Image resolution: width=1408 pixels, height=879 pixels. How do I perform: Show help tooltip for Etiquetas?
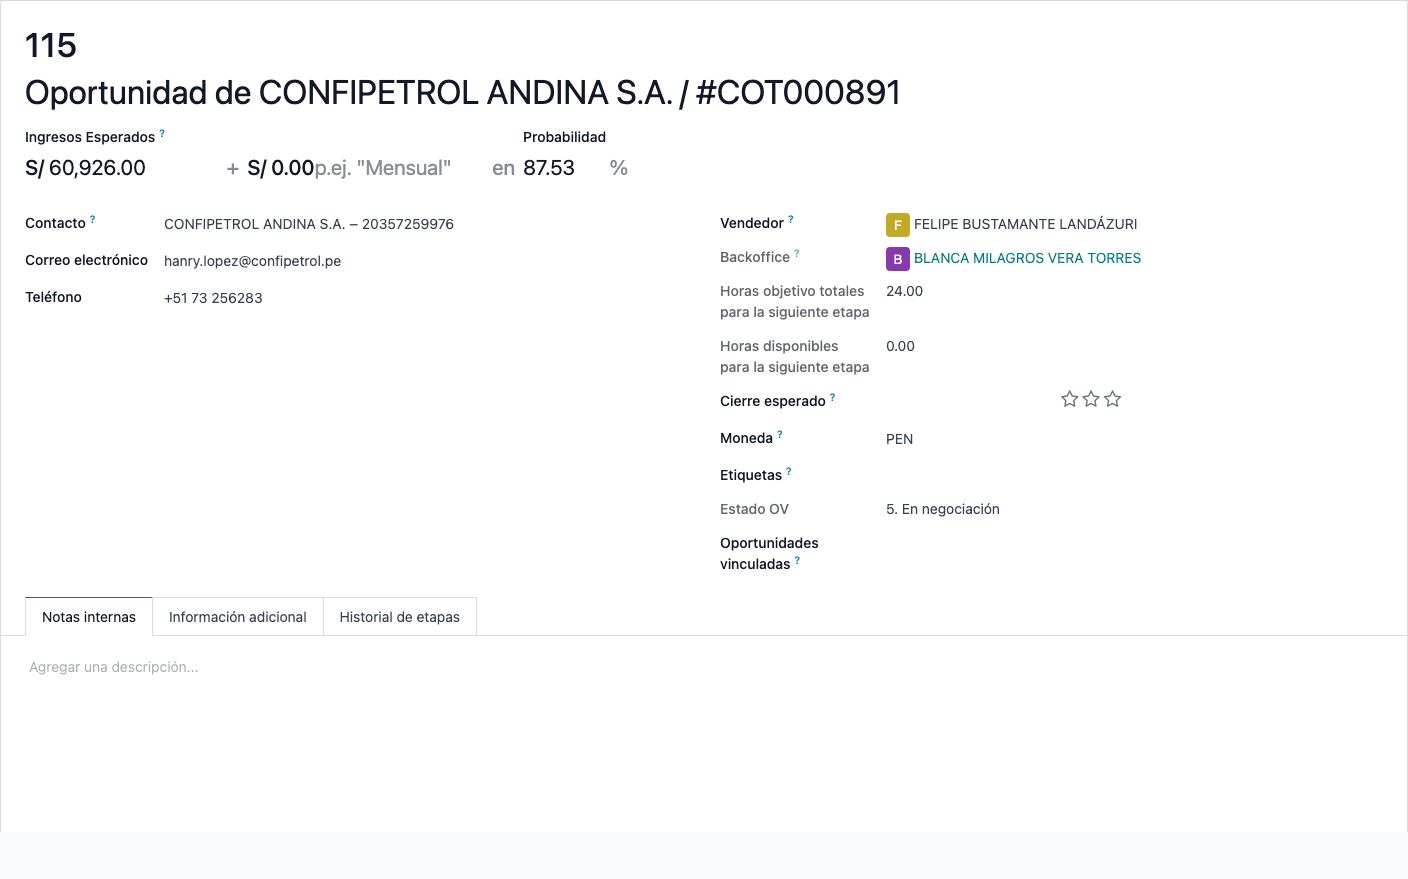pos(789,471)
